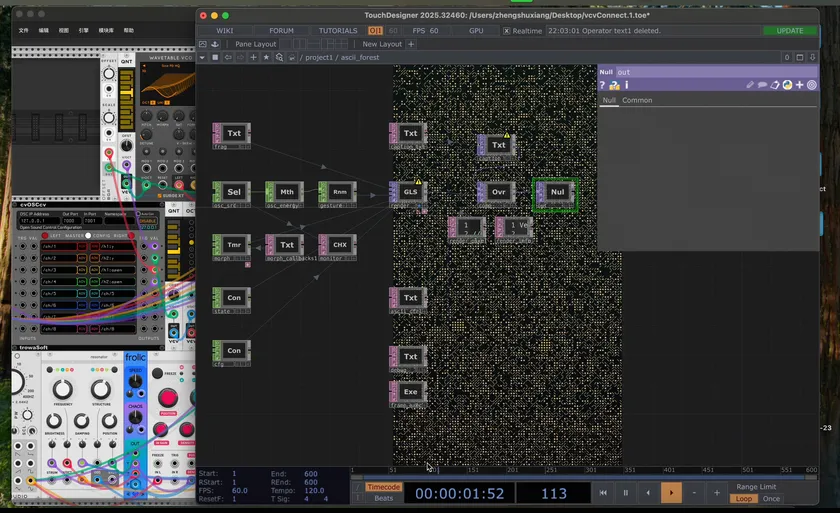Show operator info 'i' icon
Screen dimensions: 840x513
(x=626, y=85)
